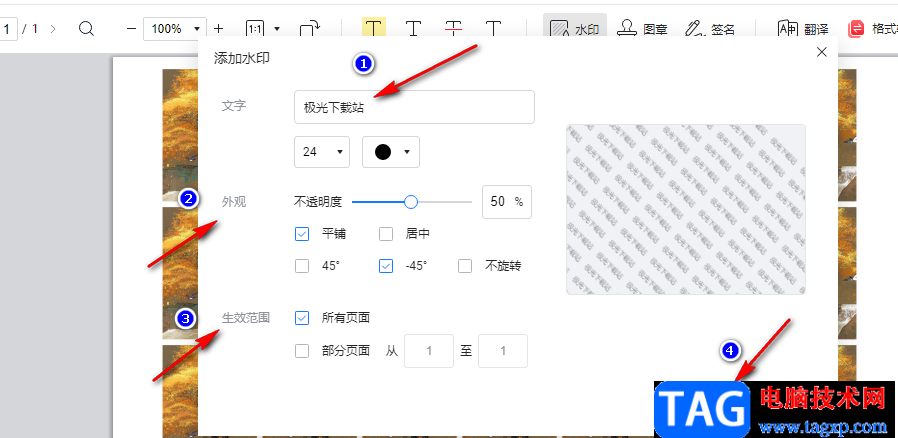Enable the 不旋转 no rotation checkbox
The height and width of the screenshot is (438, 898).
465,266
